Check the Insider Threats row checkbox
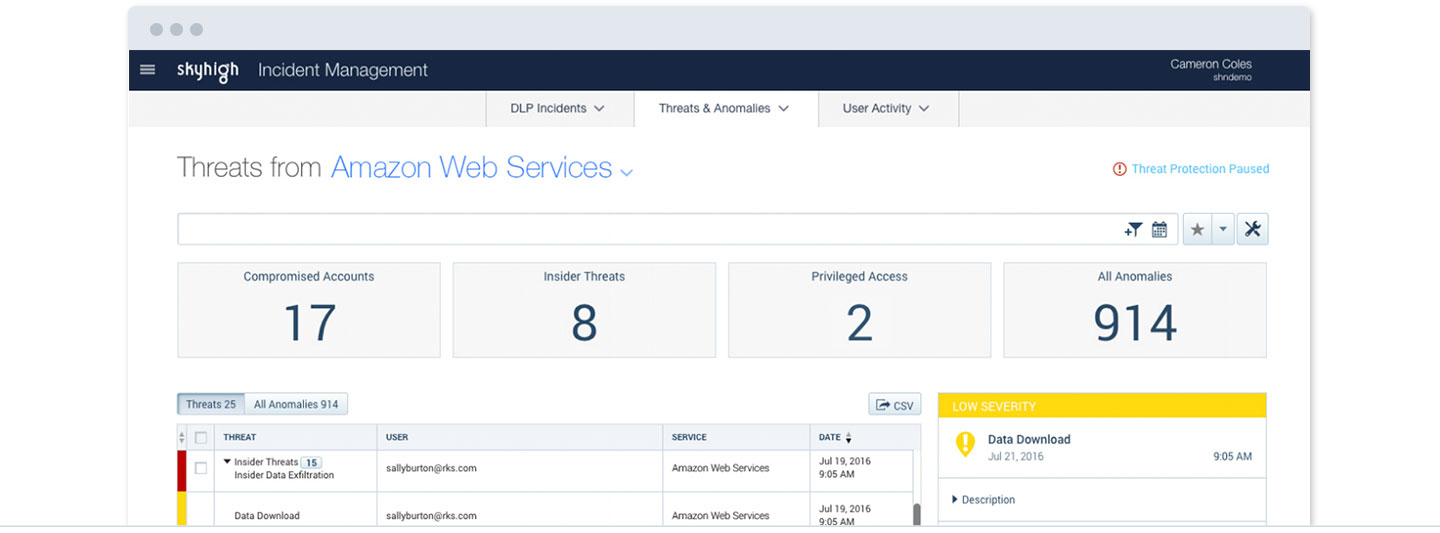The width and height of the screenshot is (1440, 533). click(x=201, y=468)
